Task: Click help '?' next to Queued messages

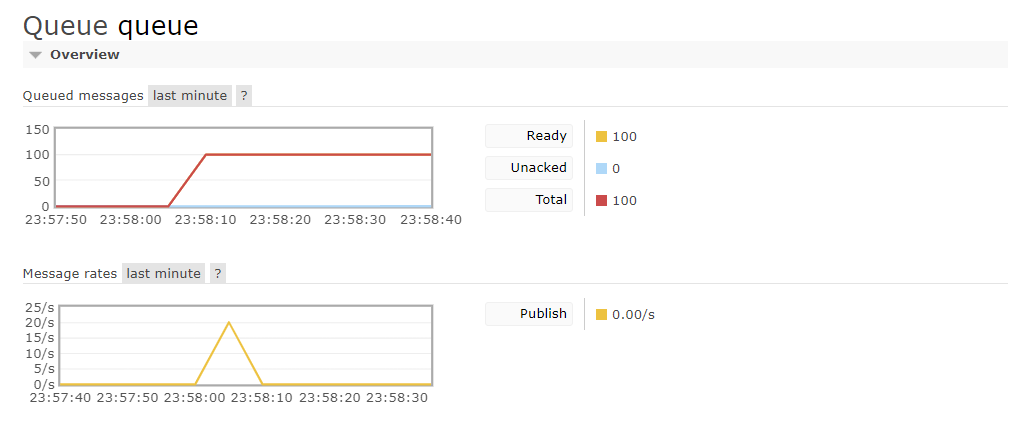Action: tap(244, 96)
